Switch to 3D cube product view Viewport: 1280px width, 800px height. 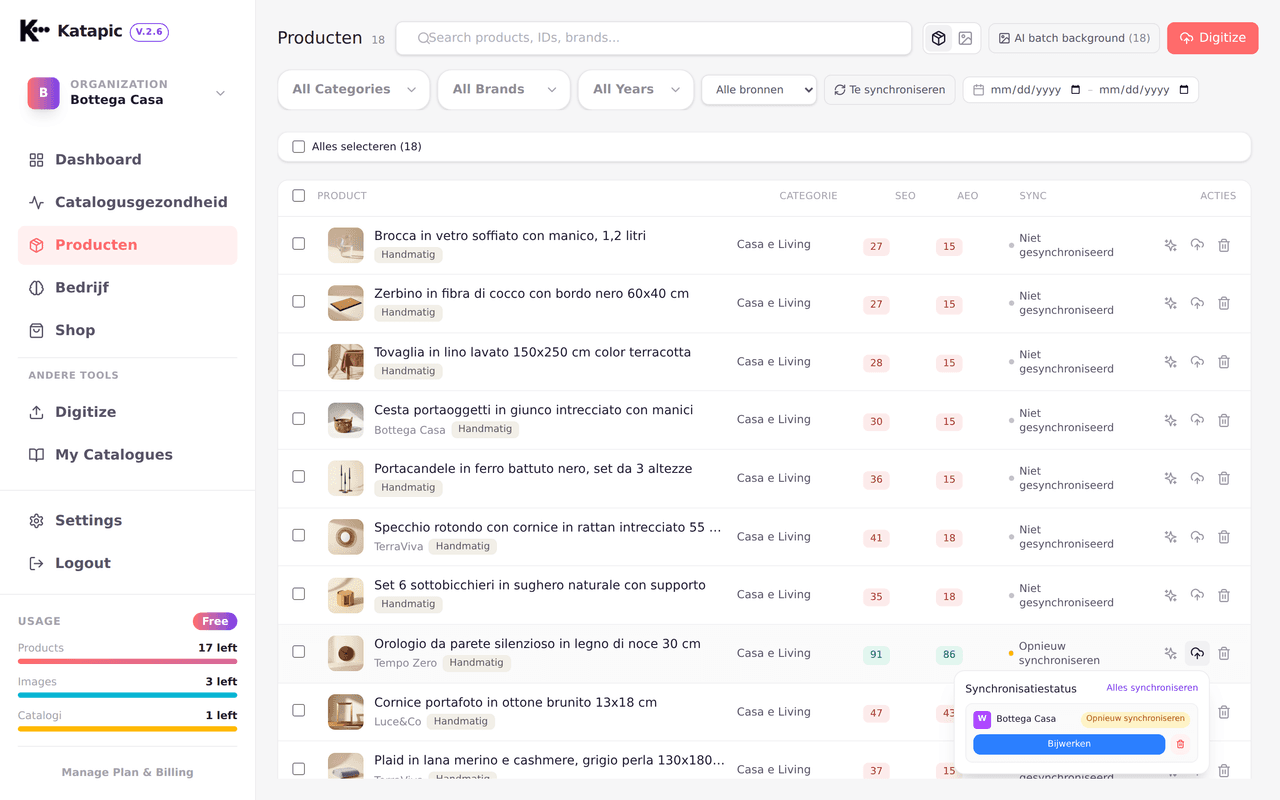(x=938, y=38)
